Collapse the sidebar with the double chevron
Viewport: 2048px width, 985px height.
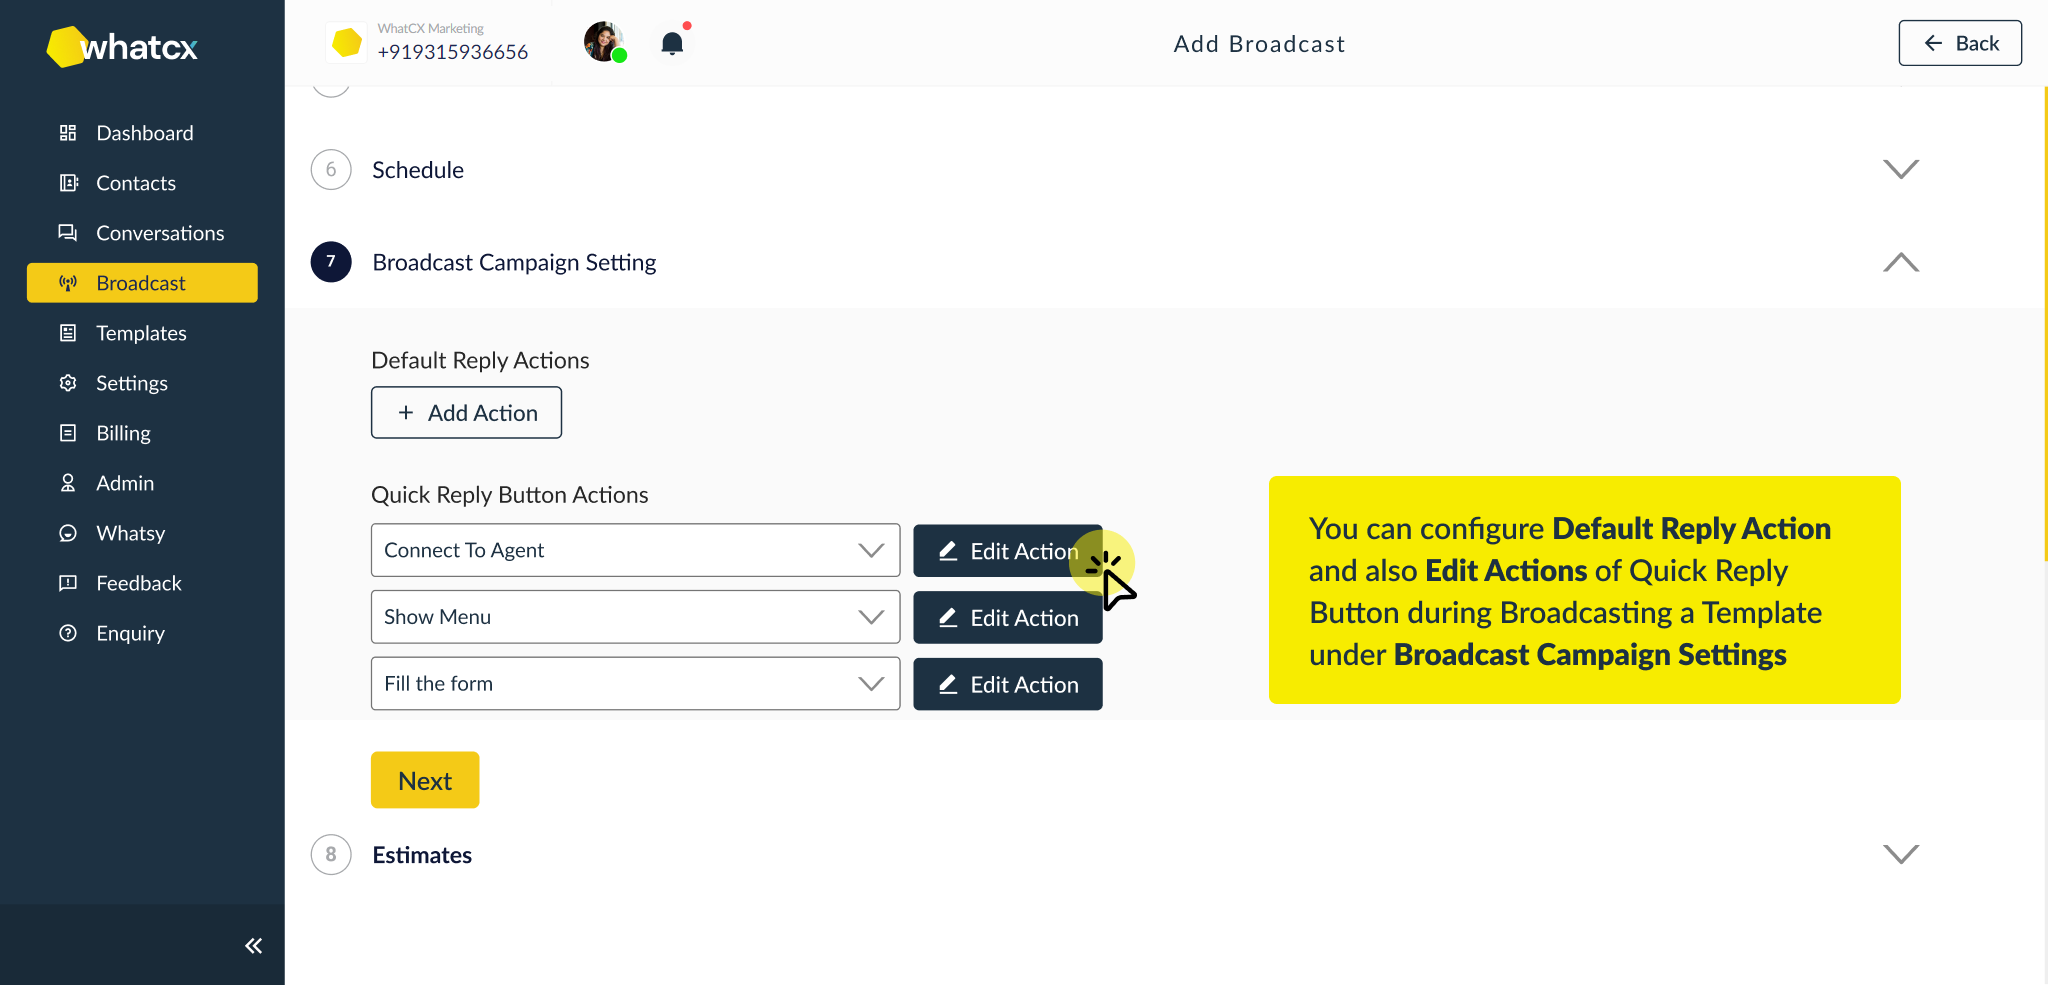(x=253, y=944)
